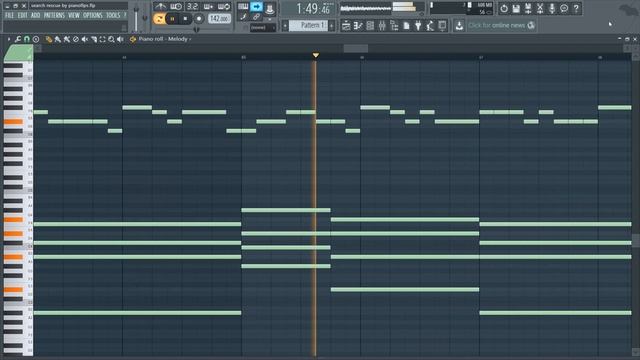This screenshot has height=360, width=640.
Task: Show the Playlist window
Action: 346,26
